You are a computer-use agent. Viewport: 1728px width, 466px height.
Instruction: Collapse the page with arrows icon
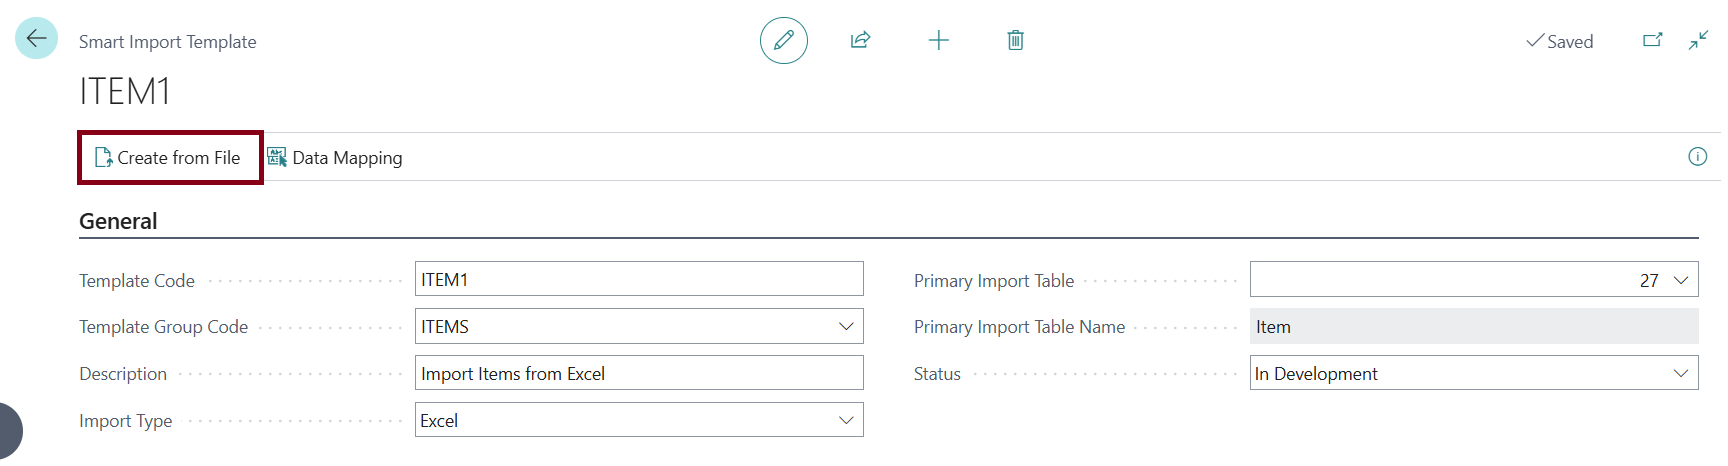pos(1698,40)
